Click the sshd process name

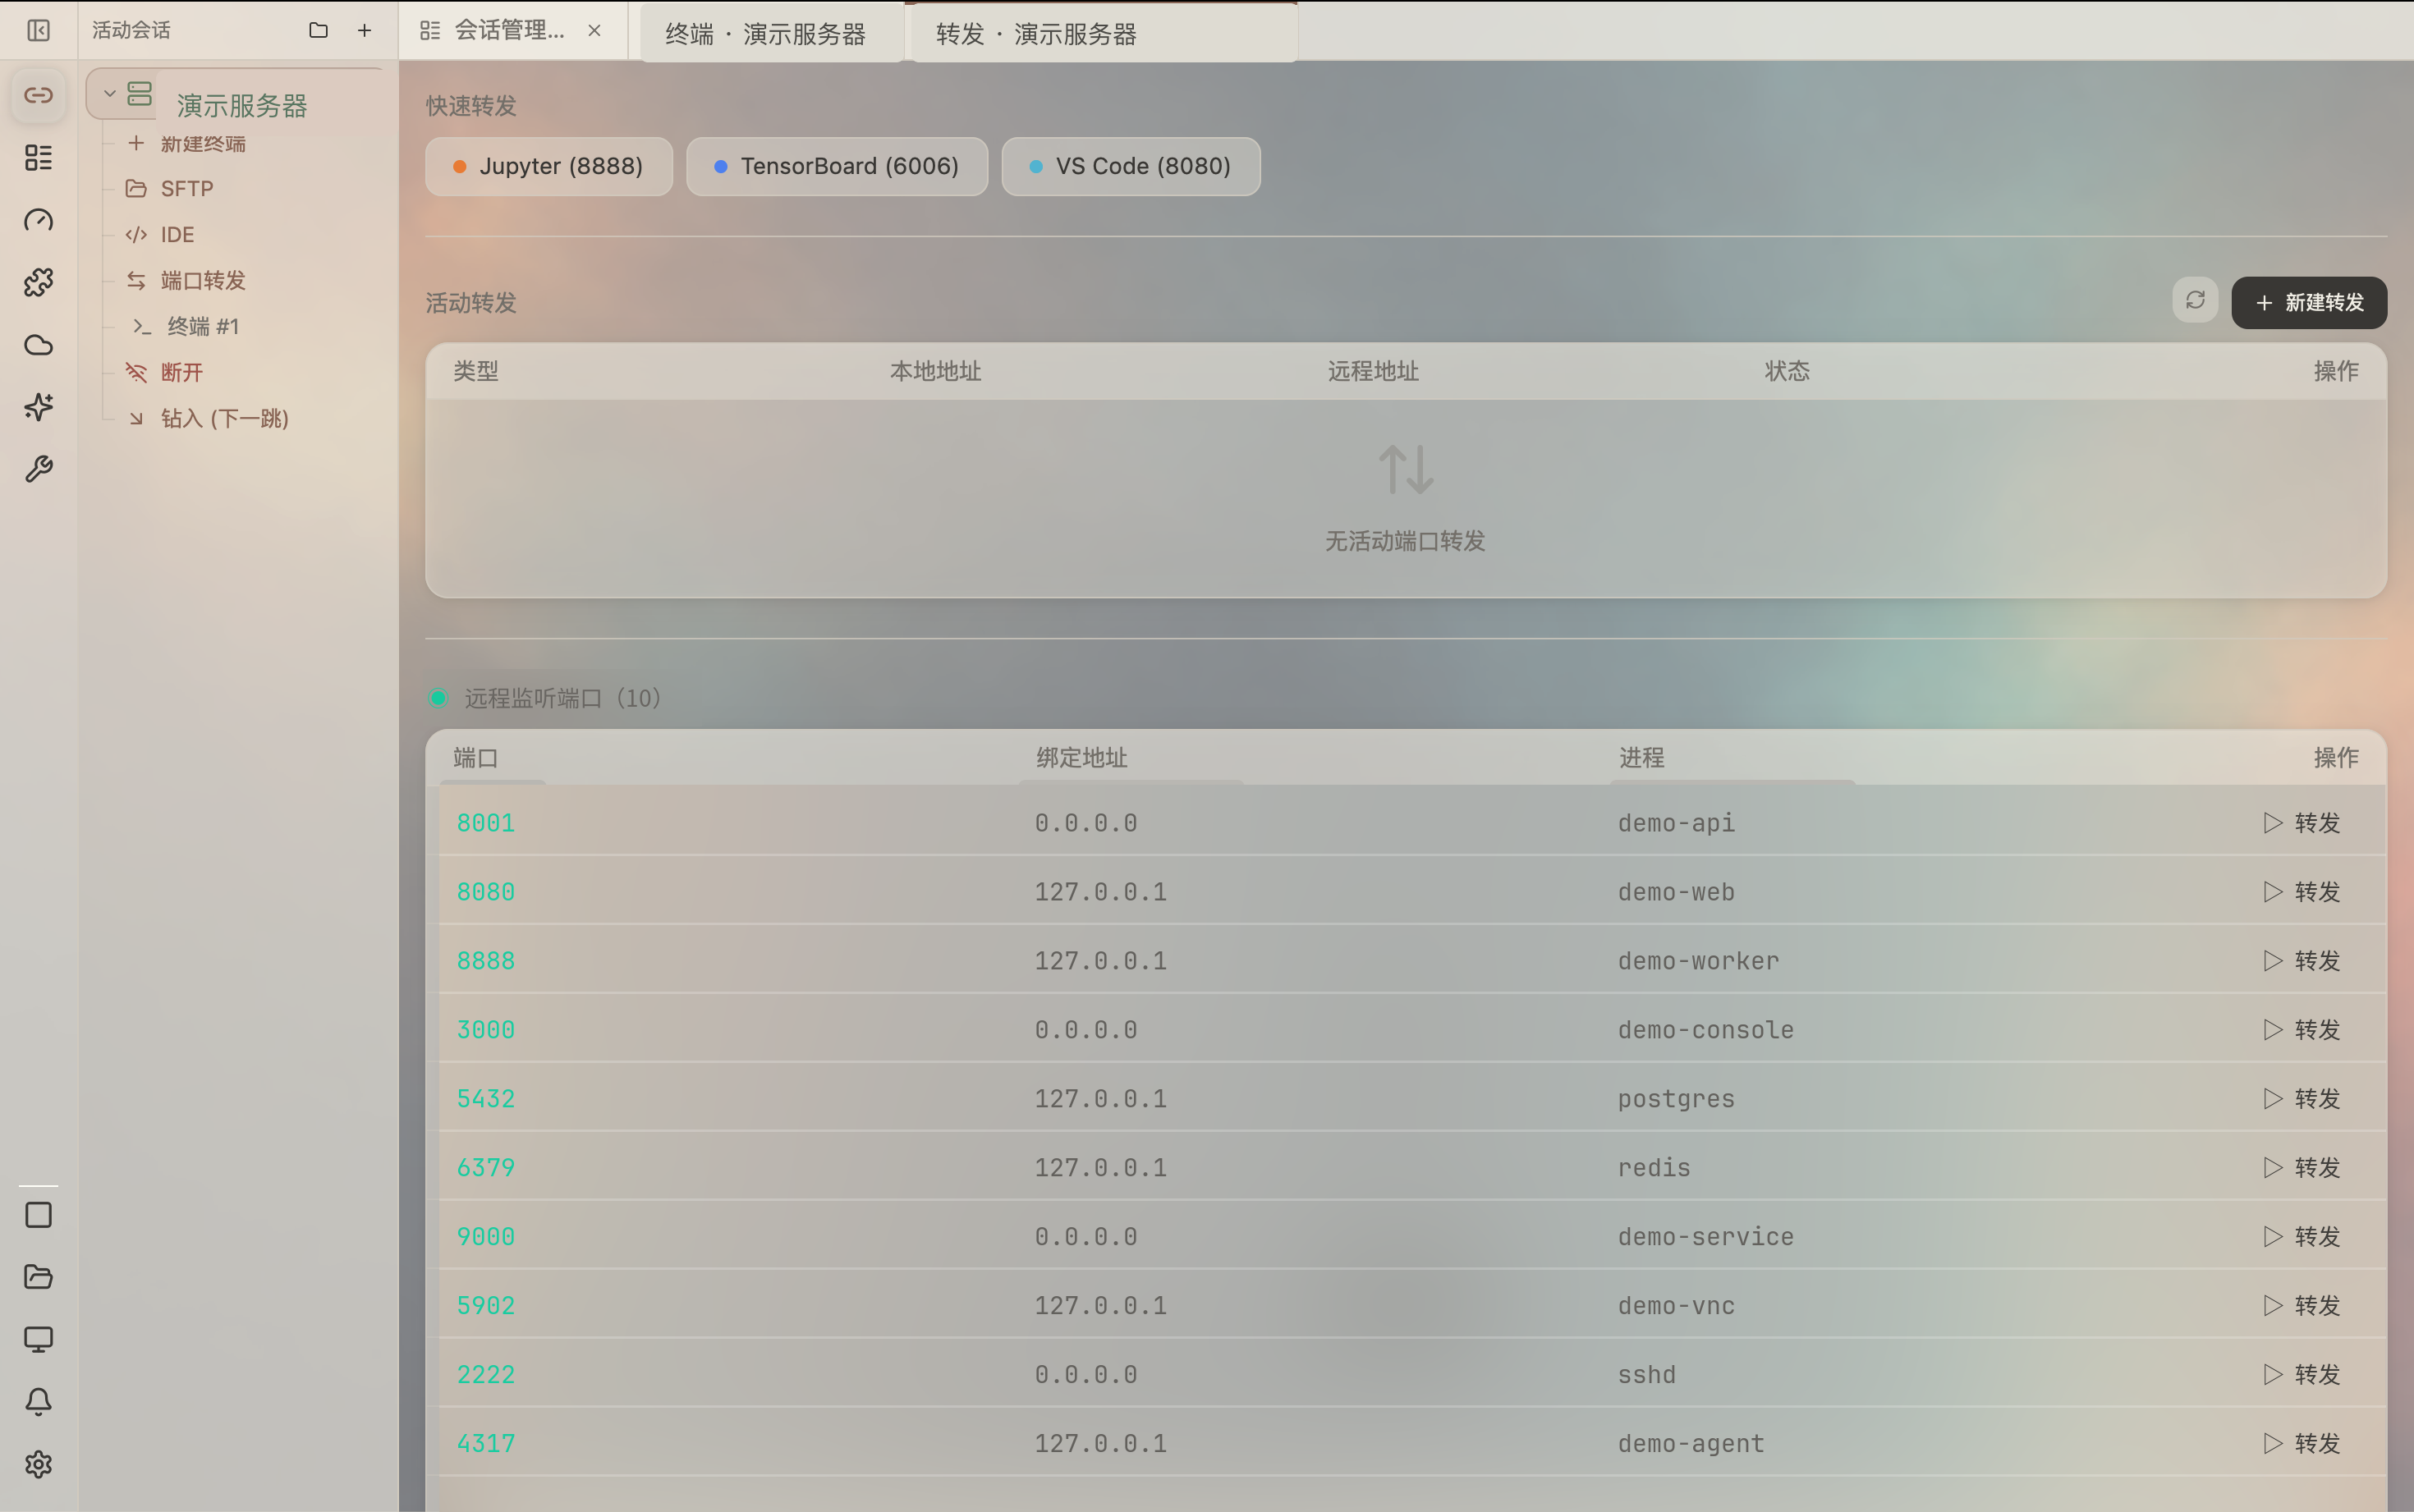tap(1647, 1375)
